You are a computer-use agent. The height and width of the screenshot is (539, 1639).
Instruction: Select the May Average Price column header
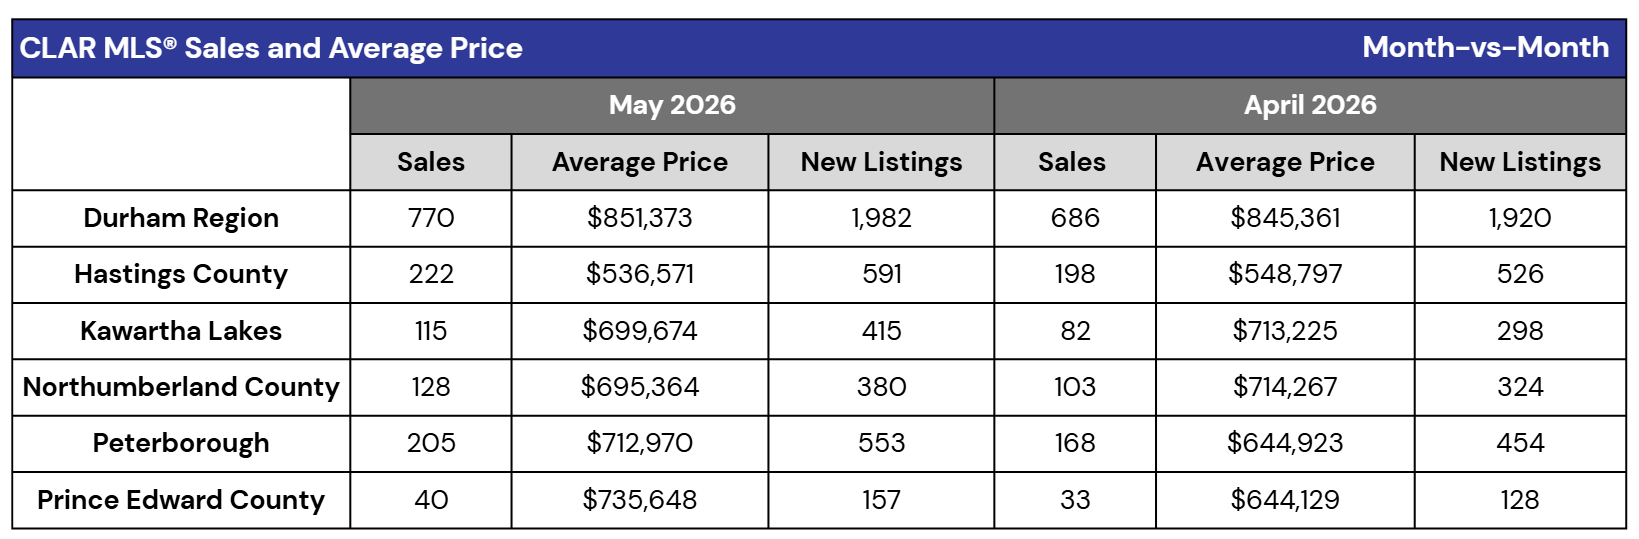(640, 162)
